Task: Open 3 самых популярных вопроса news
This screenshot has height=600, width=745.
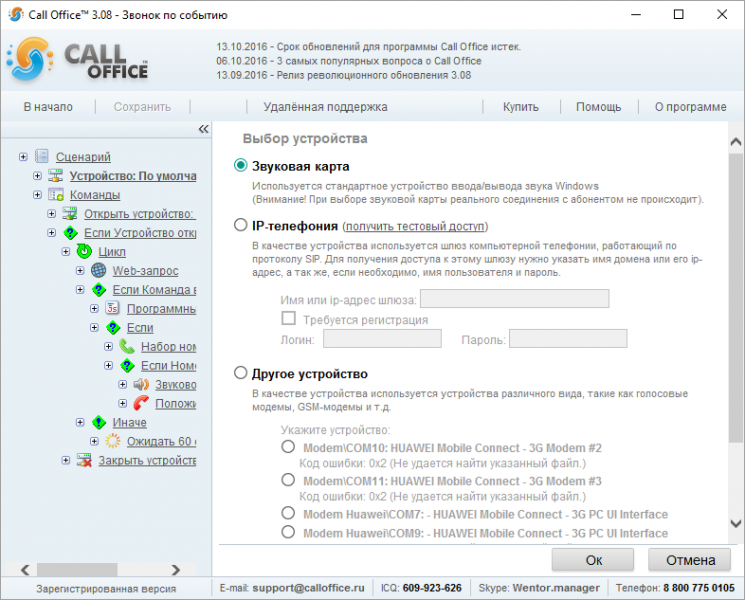Action: [x=349, y=61]
